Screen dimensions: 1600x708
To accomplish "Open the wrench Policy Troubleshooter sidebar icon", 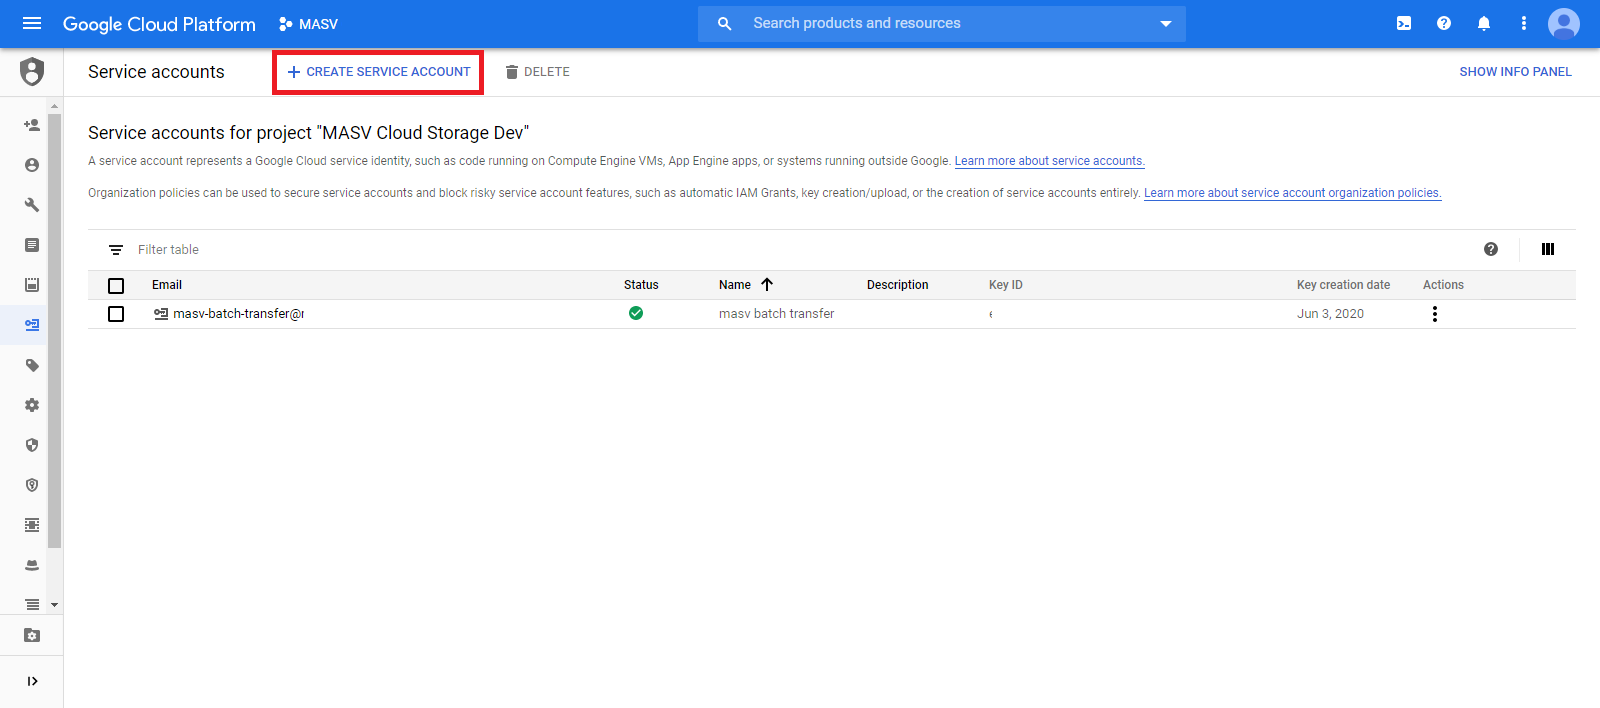I will (x=32, y=205).
